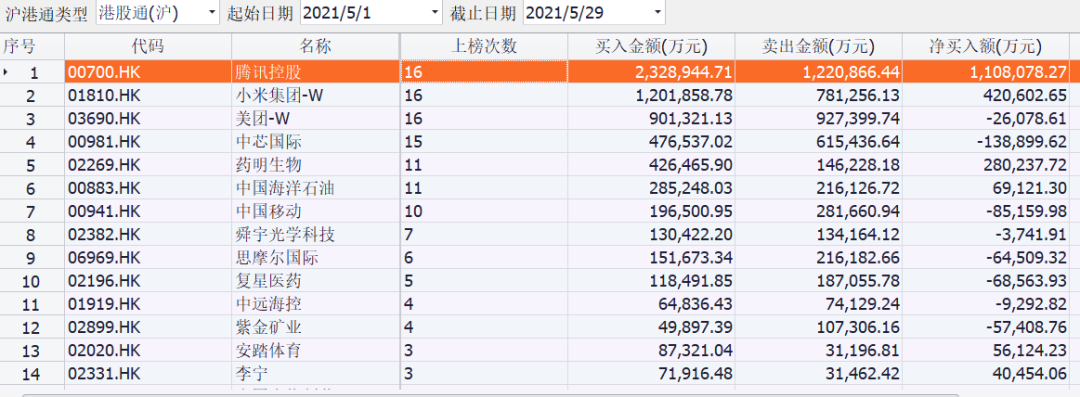Select net buy value 420,602.65
1080x397 pixels.
[x=986, y=95]
